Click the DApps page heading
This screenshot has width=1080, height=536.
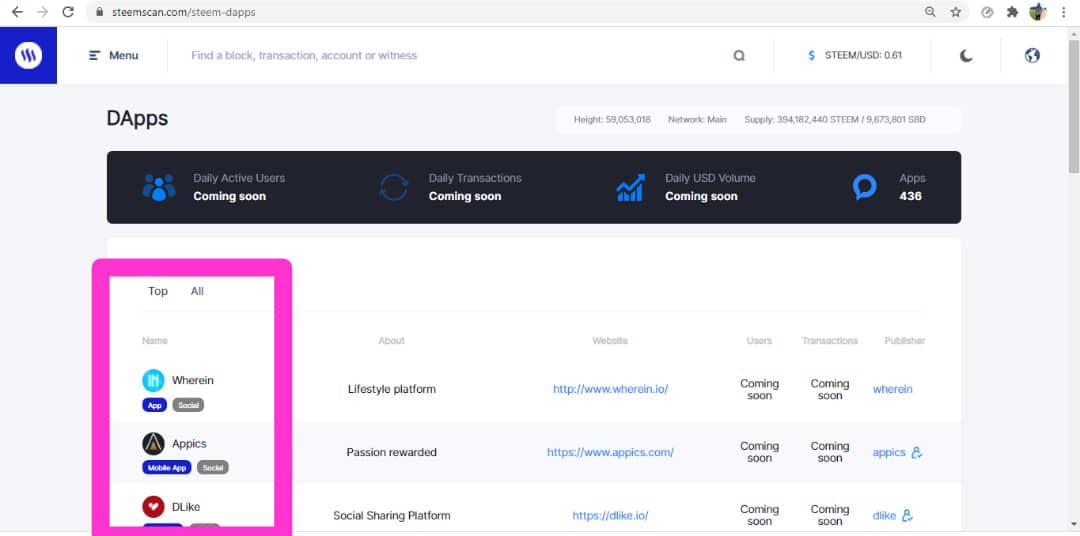pyautogui.click(x=137, y=118)
